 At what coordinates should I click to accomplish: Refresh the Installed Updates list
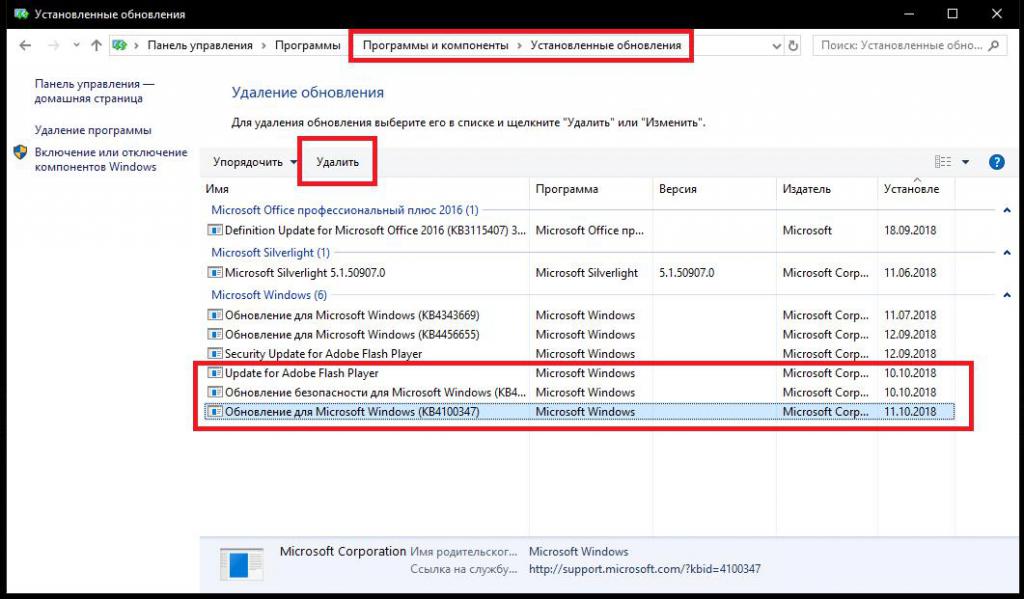794,46
